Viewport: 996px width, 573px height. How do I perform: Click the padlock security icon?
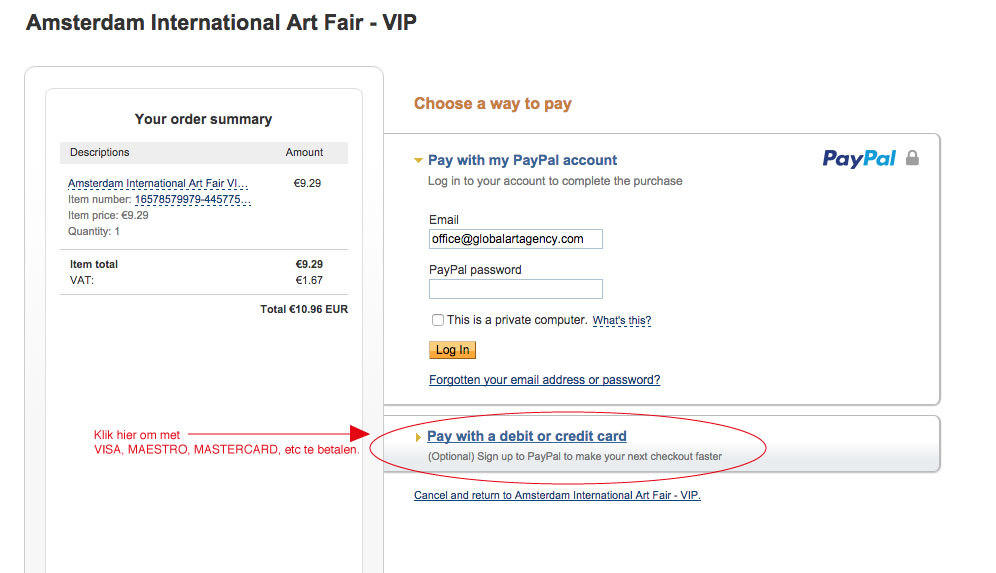[x=912, y=158]
